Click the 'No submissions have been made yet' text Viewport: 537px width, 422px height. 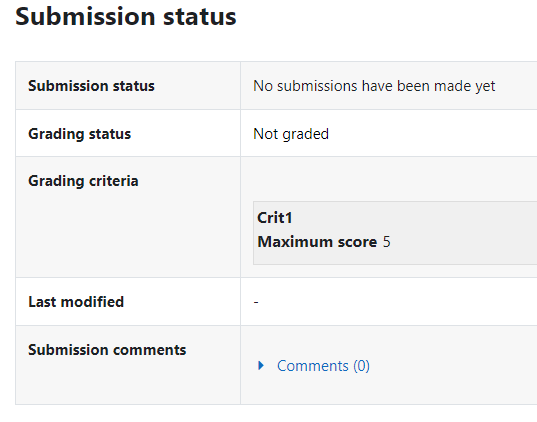(x=374, y=86)
